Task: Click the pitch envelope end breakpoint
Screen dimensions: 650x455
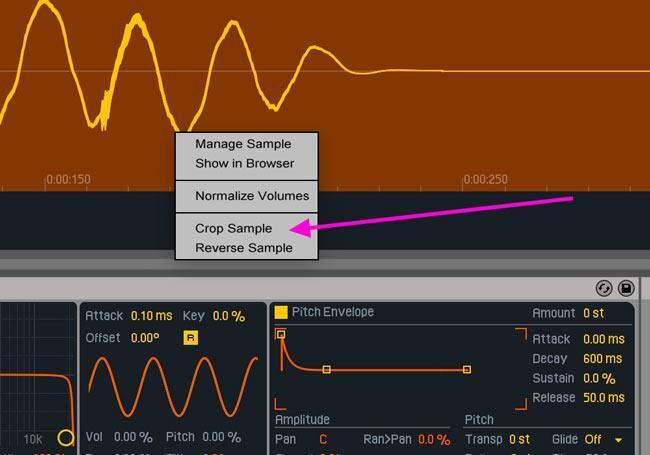Action: point(467,370)
